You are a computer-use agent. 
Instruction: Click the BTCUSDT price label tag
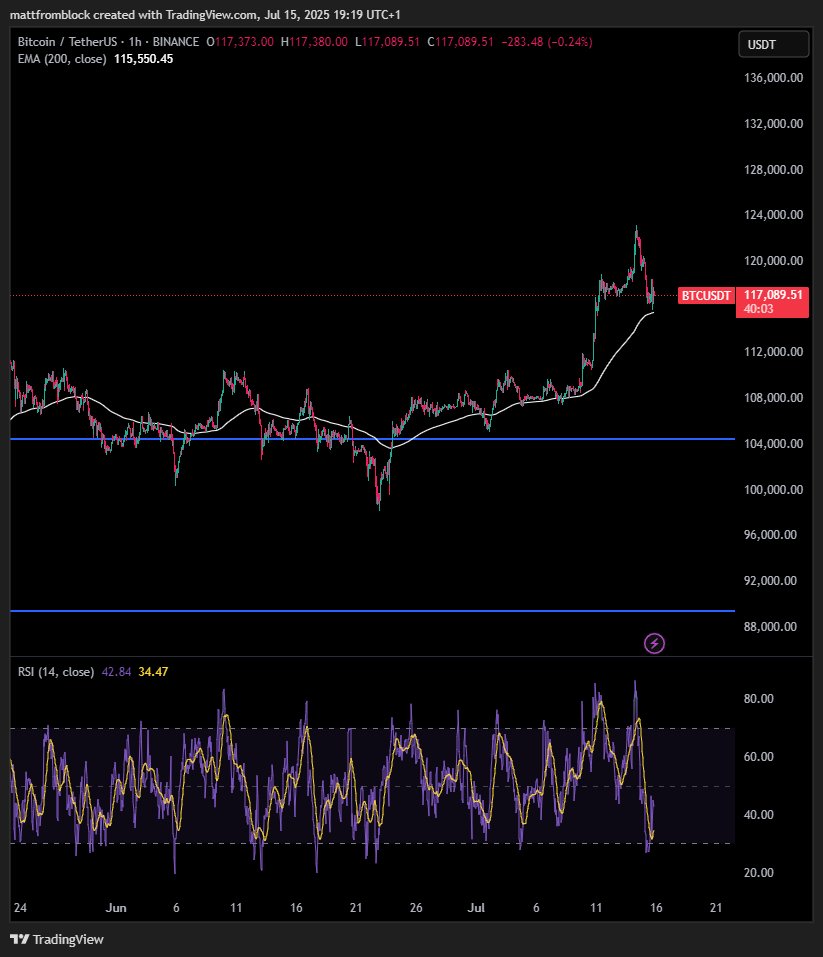coord(706,295)
